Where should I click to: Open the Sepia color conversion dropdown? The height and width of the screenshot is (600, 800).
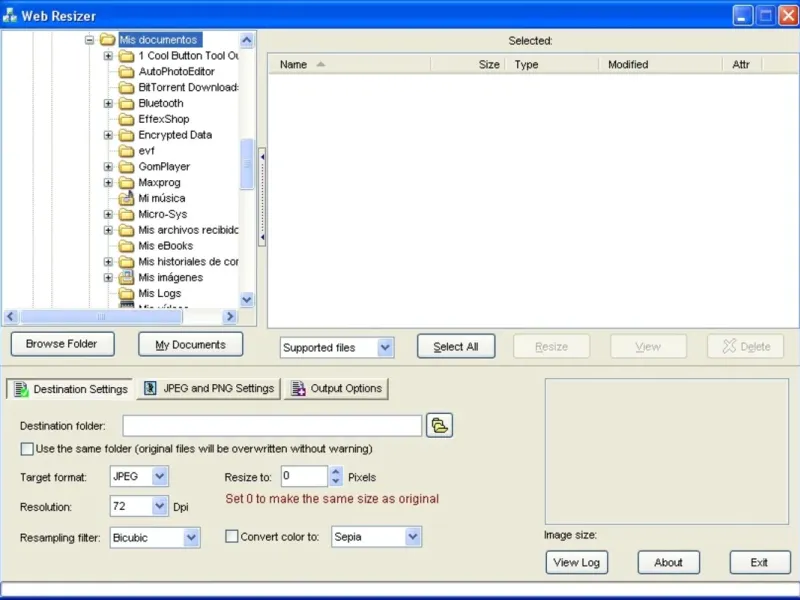click(413, 537)
